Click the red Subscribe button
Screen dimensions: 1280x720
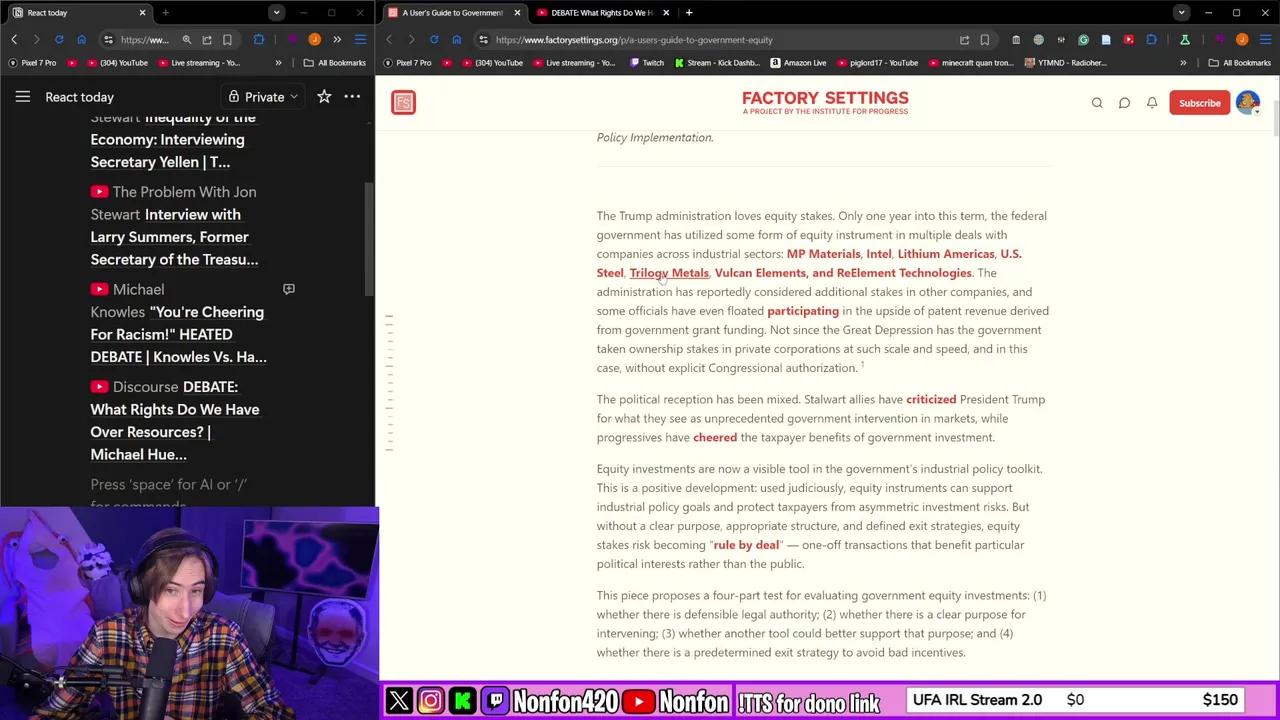tap(1199, 103)
